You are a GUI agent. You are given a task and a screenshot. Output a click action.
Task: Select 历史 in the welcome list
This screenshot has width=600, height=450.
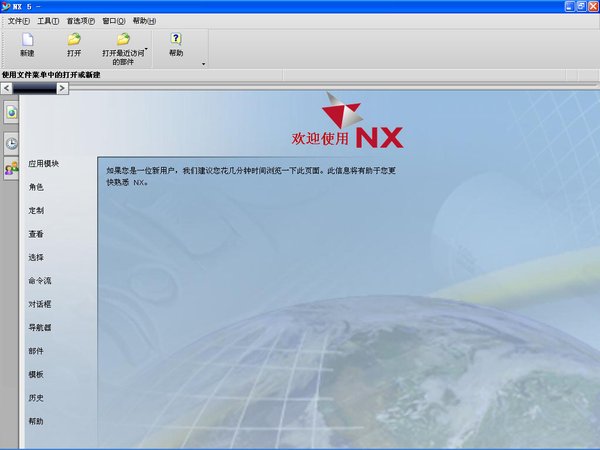pyautogui.click(x=36, y=398)
